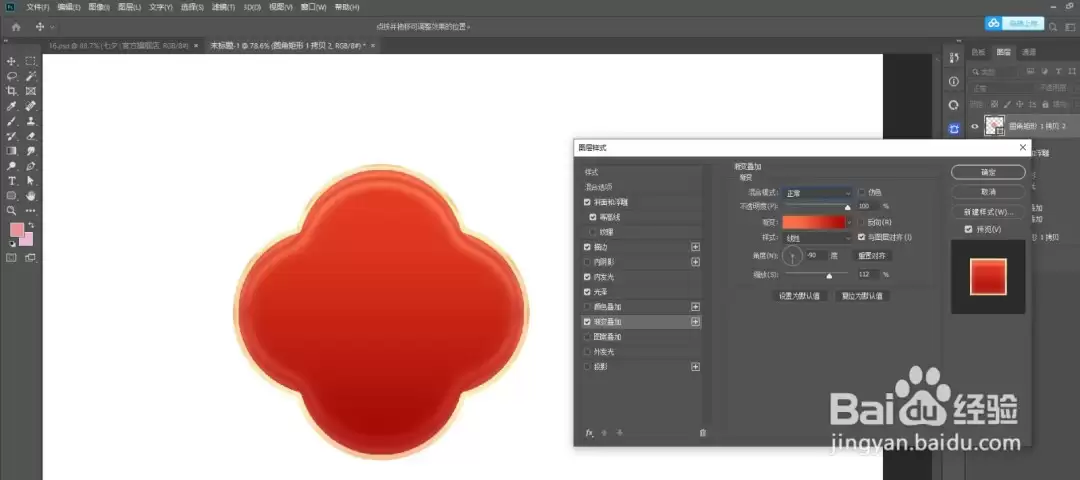Click the Home icon in options bar
The height and width of the screenshot is (480, 1080).
pyautogui.click(x=16, y=27)
